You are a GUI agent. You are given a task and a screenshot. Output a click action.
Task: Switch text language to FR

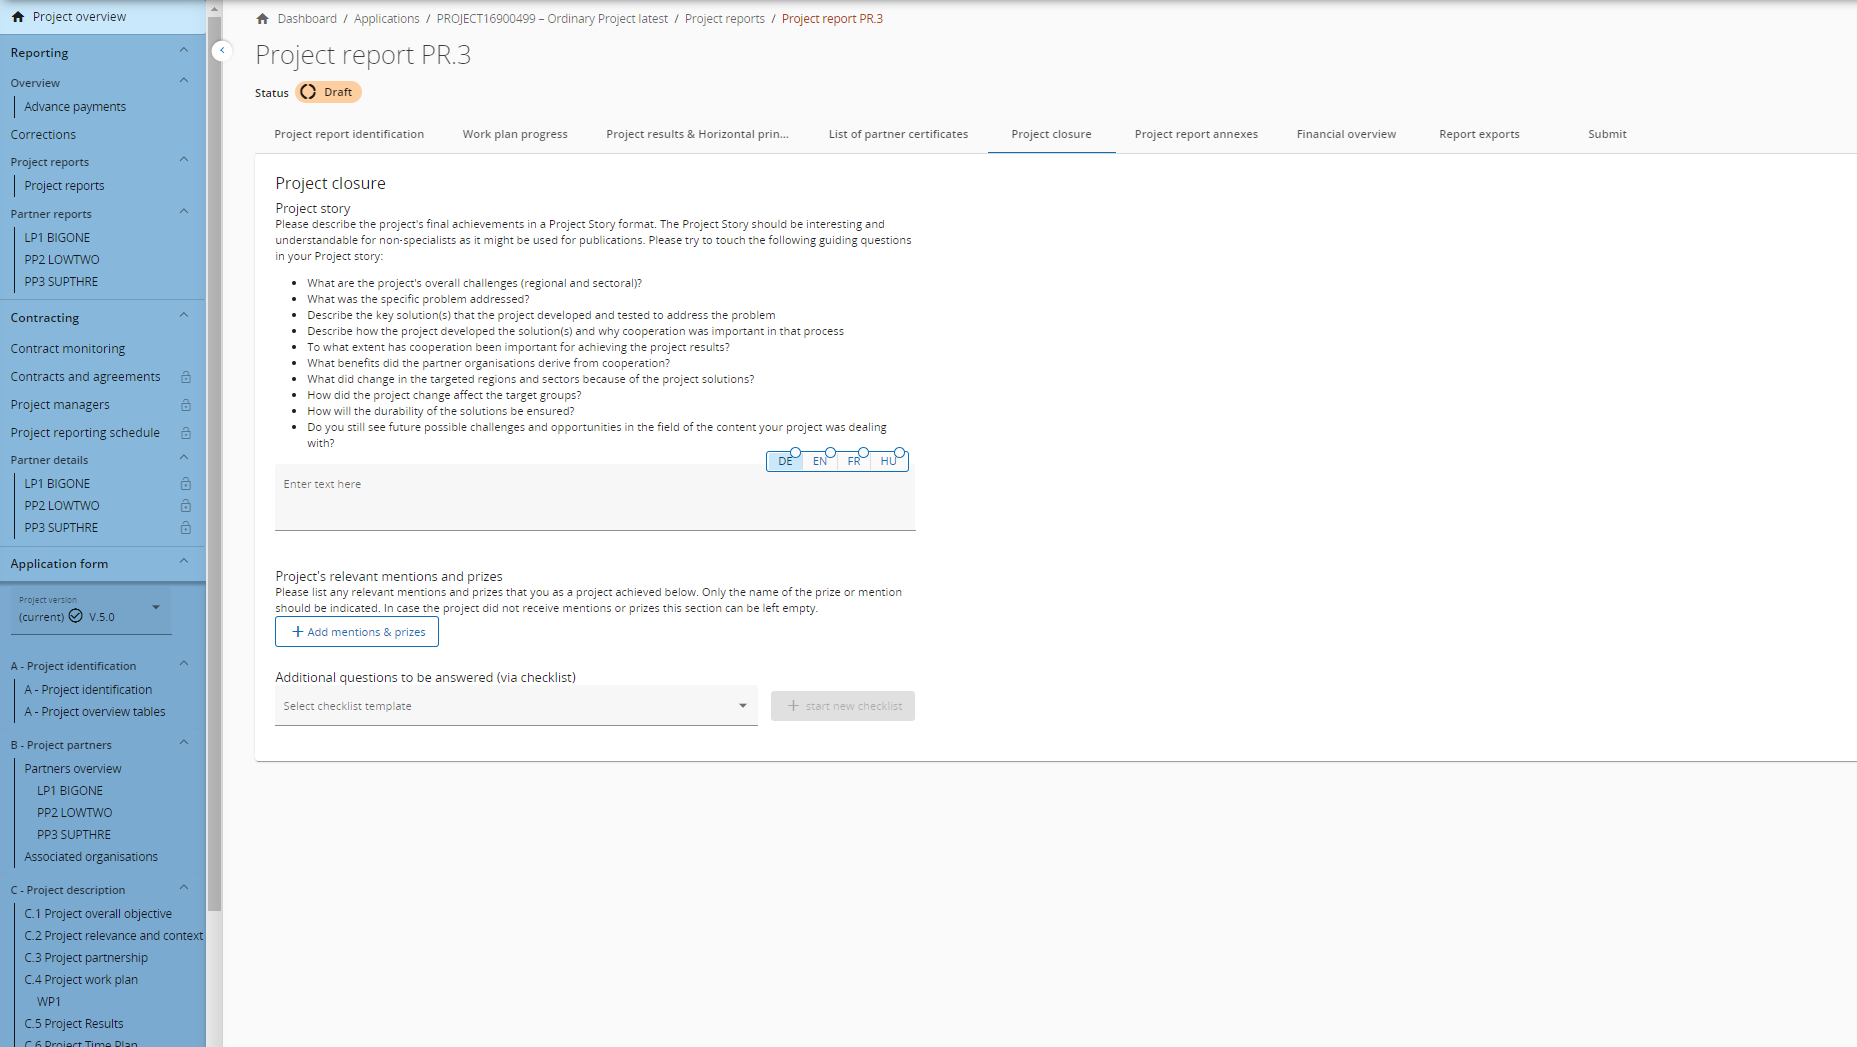[x=853, y=461]
